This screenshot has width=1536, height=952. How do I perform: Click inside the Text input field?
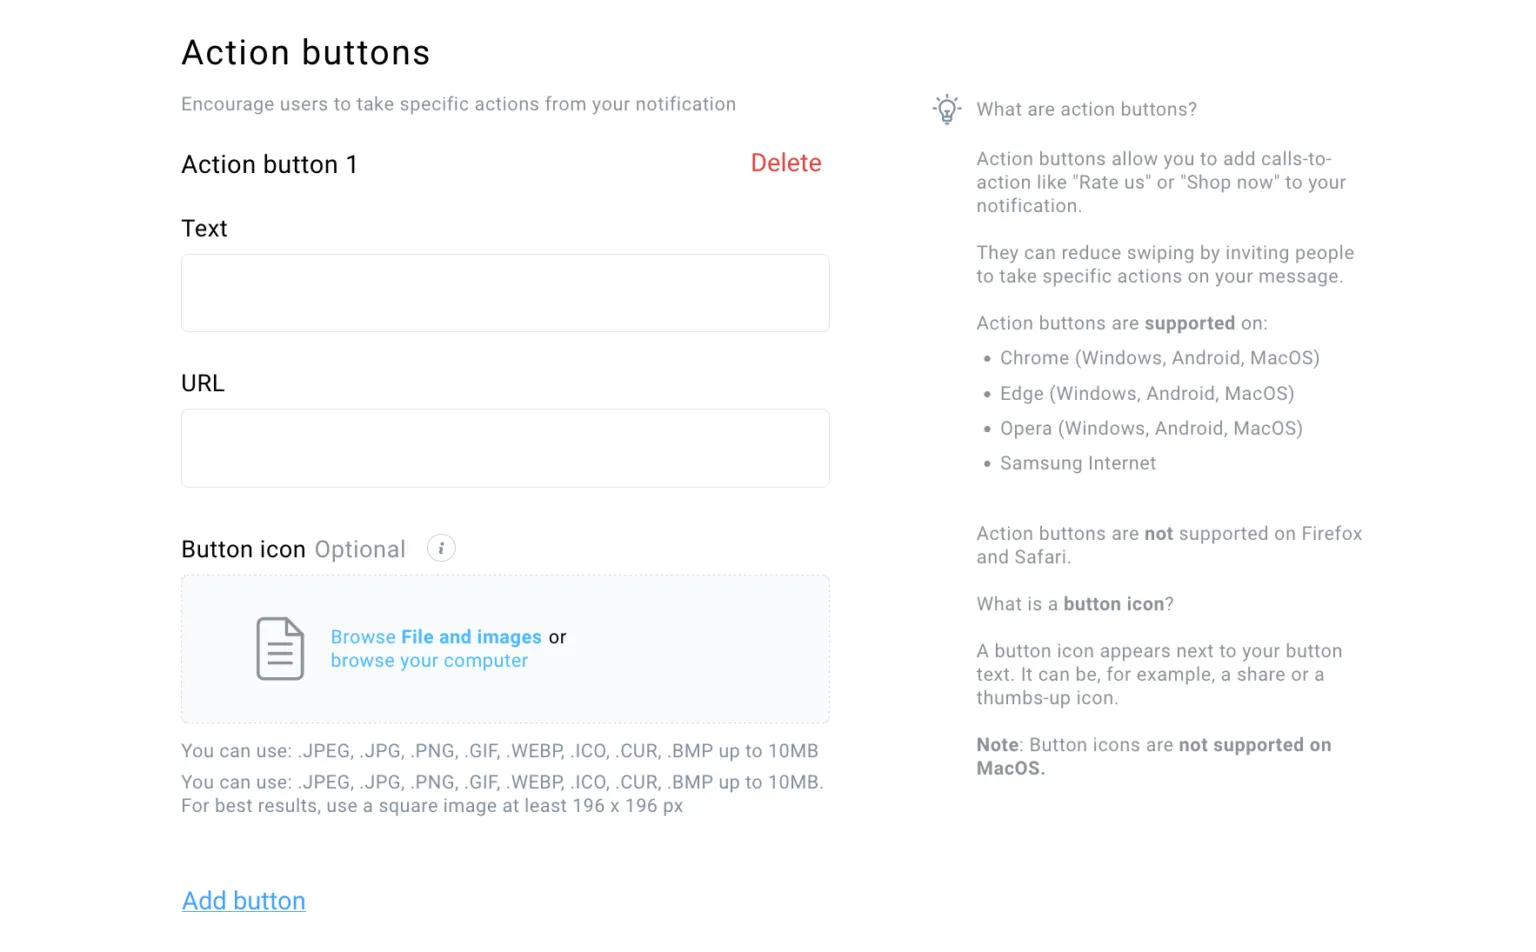[x=505, y=293]
